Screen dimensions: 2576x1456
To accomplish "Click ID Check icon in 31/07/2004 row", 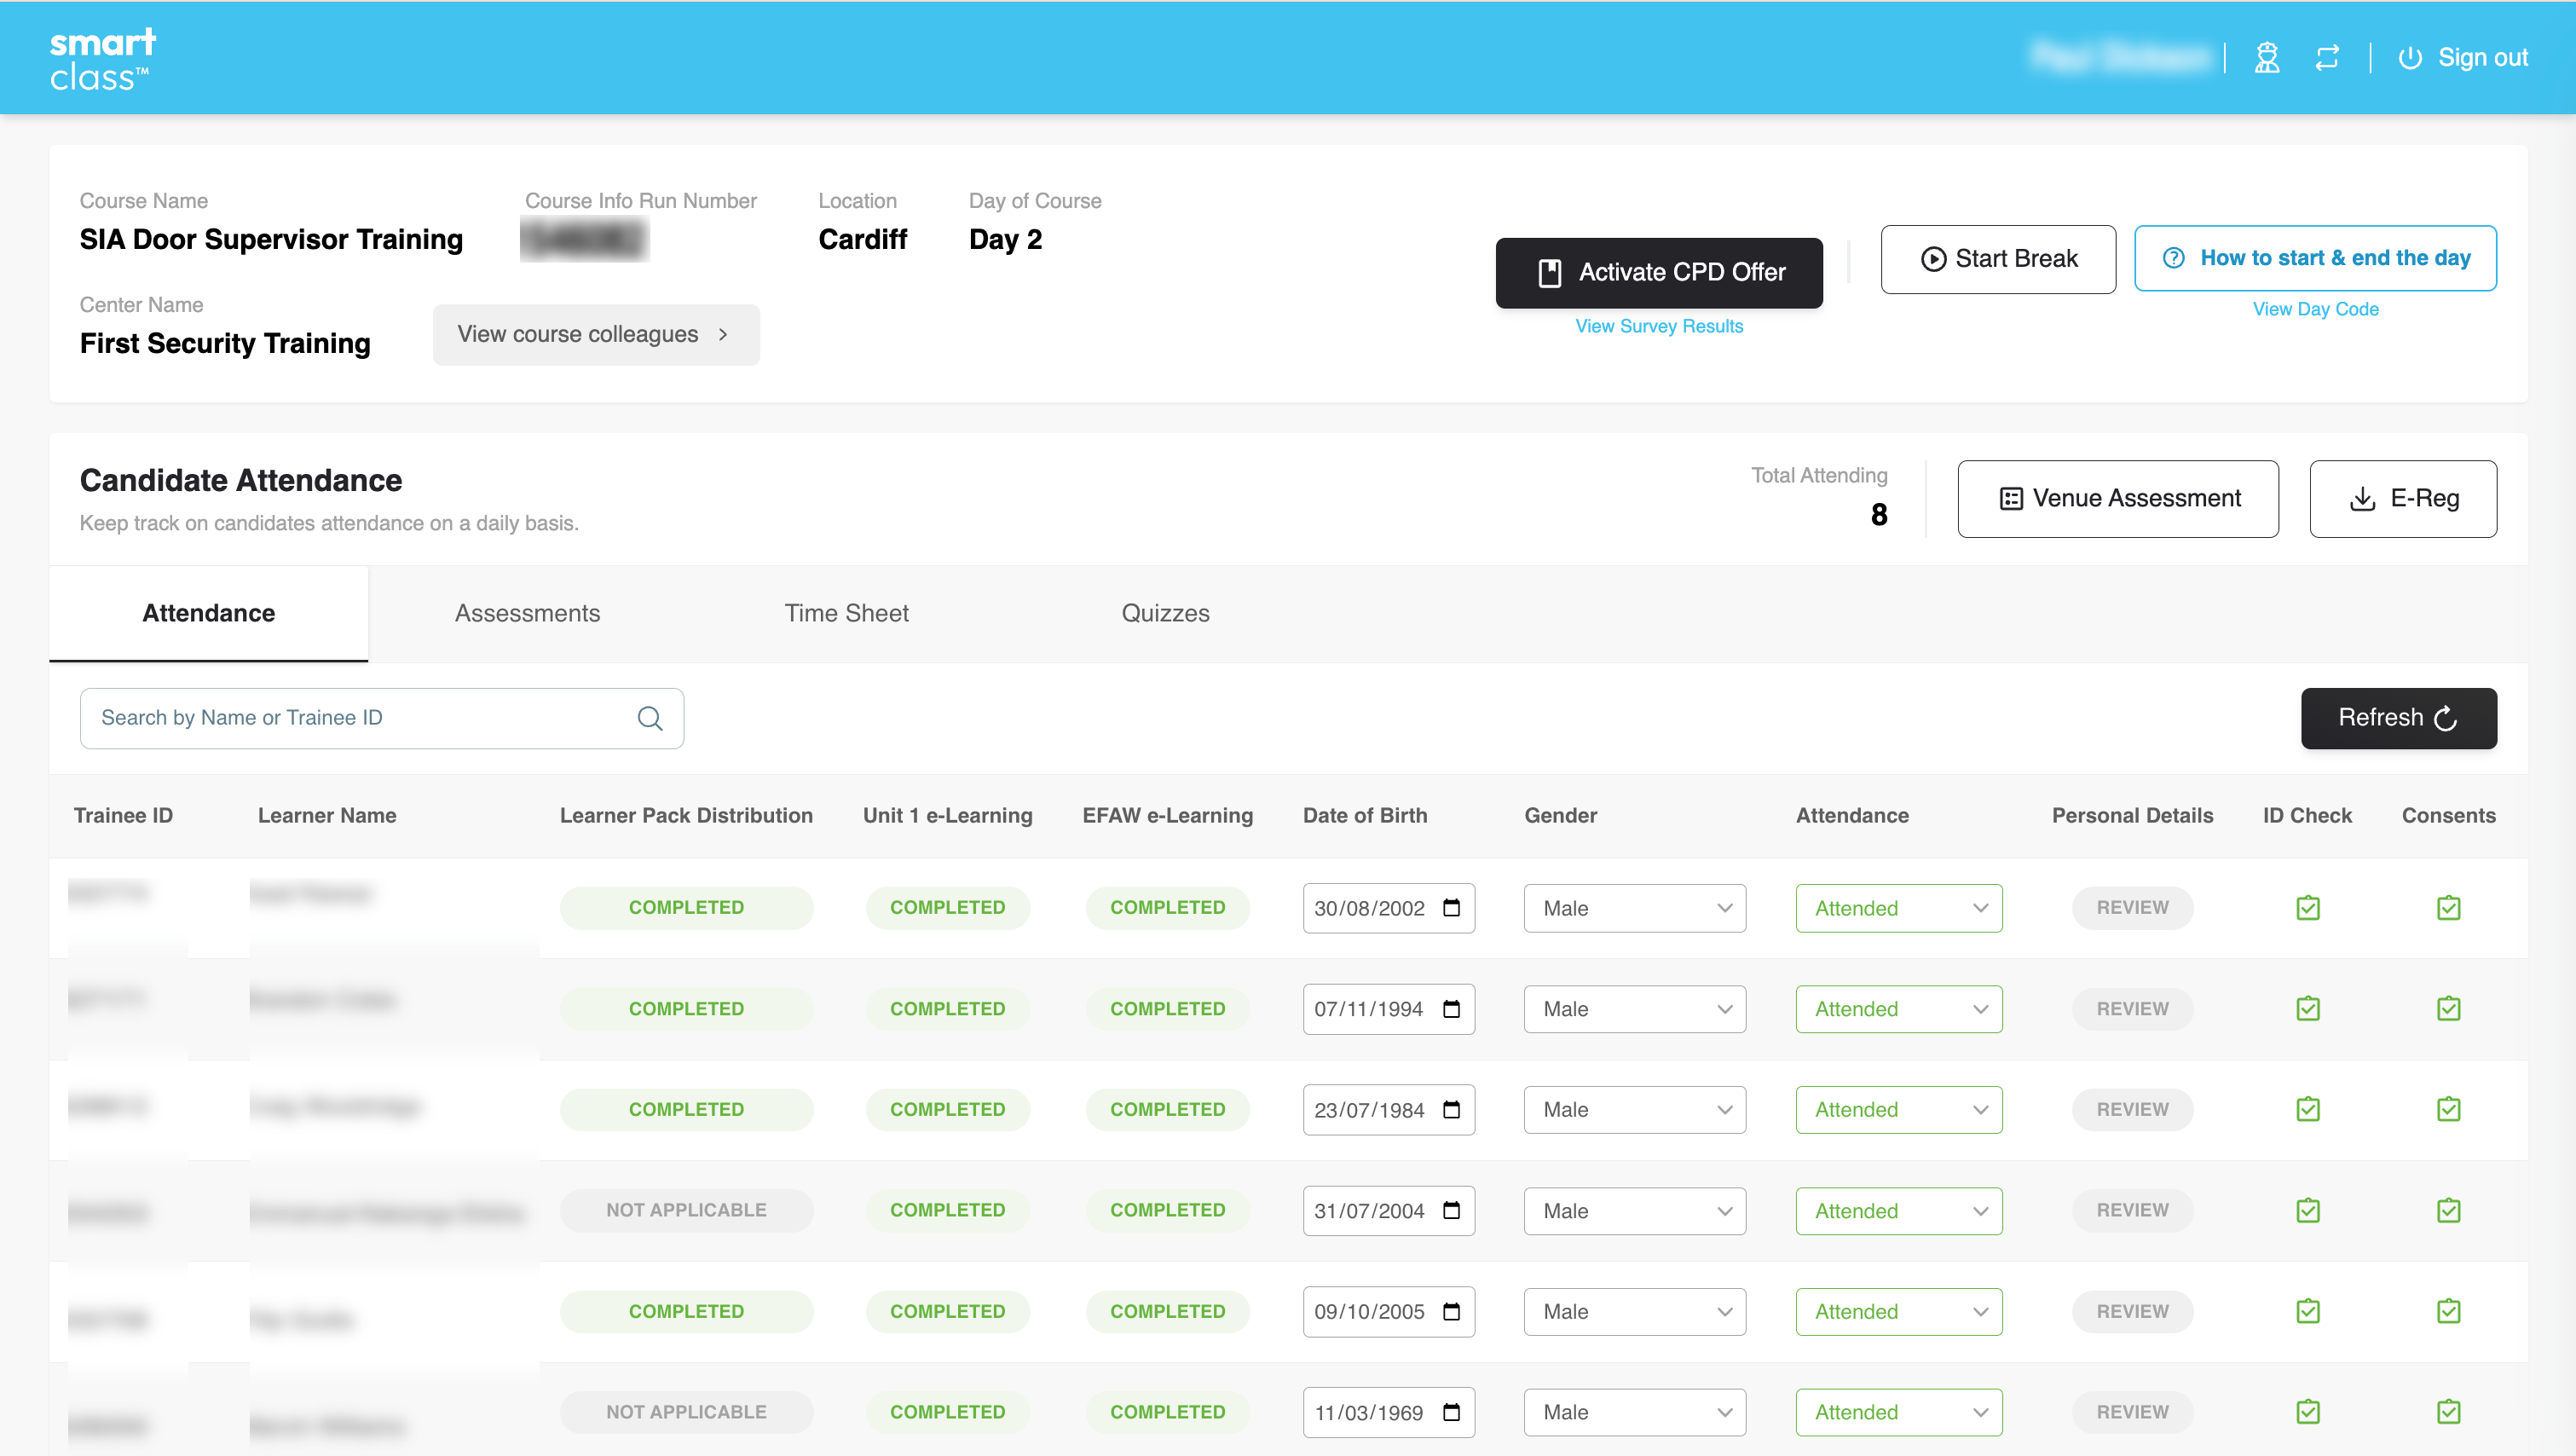I will click(x=2308, y=1211).
